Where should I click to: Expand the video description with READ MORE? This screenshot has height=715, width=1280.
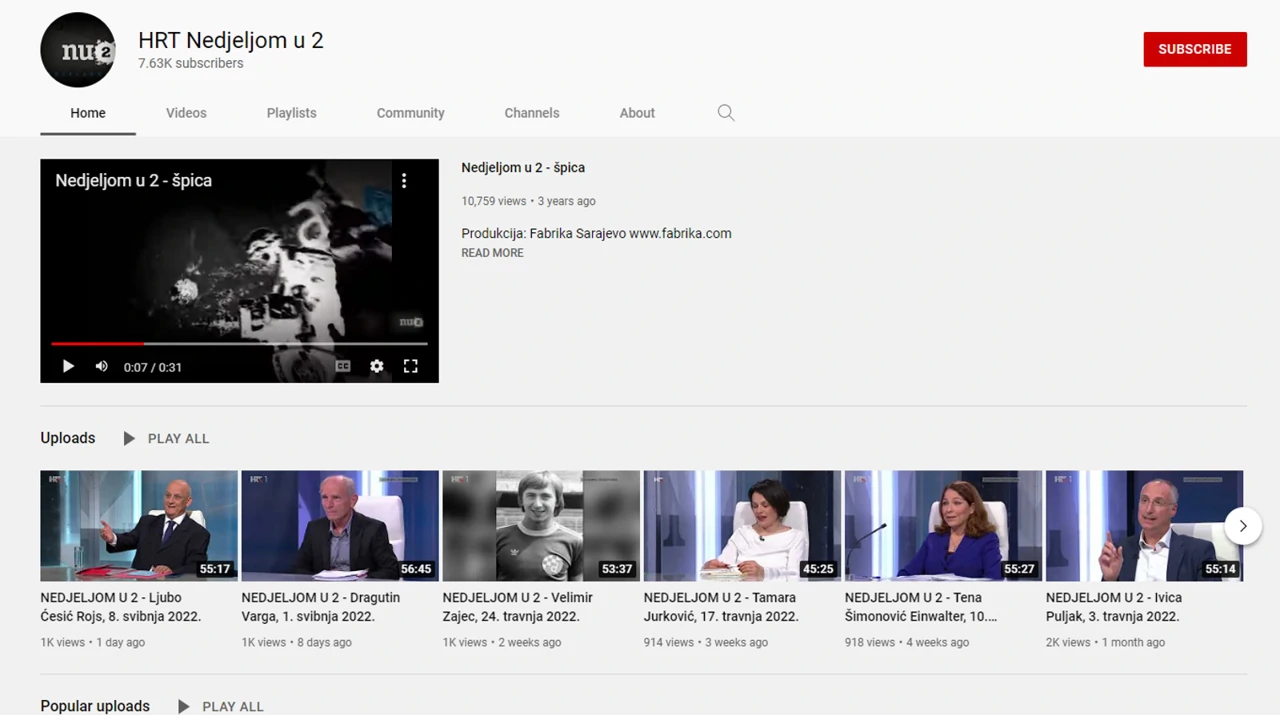pos(492,252)
